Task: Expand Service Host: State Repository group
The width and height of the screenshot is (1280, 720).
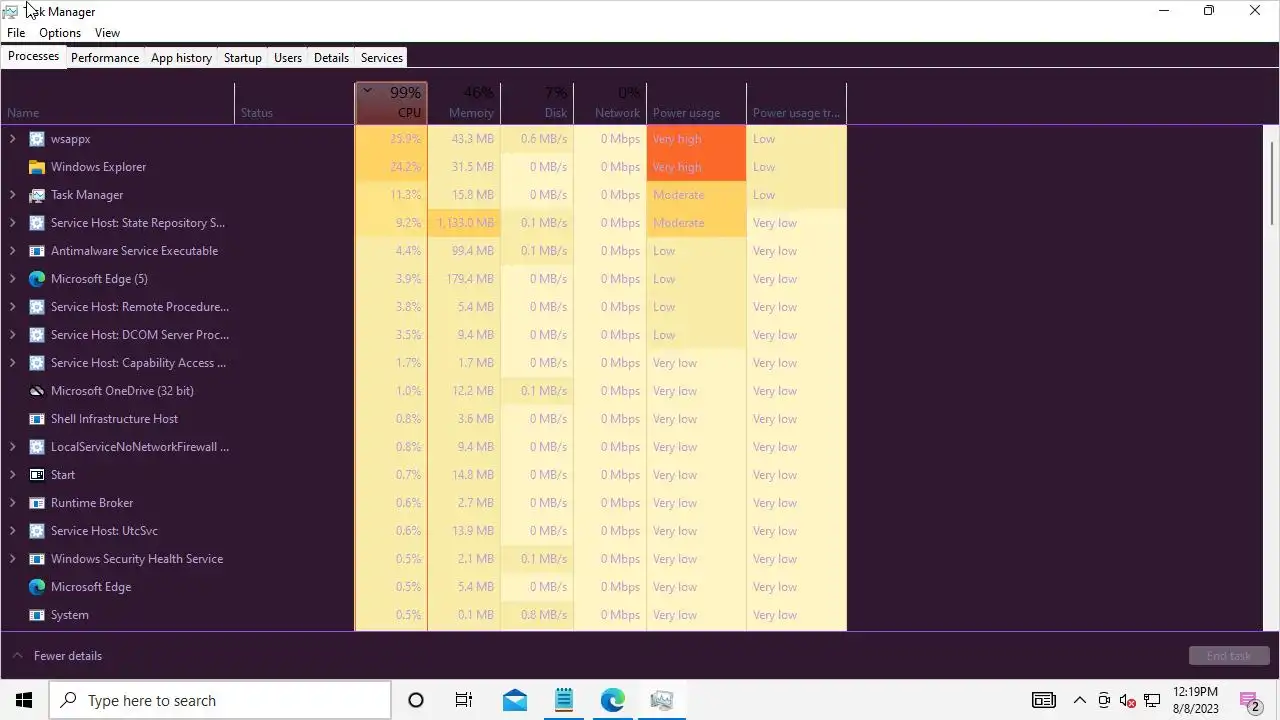Action: (12, 223)
